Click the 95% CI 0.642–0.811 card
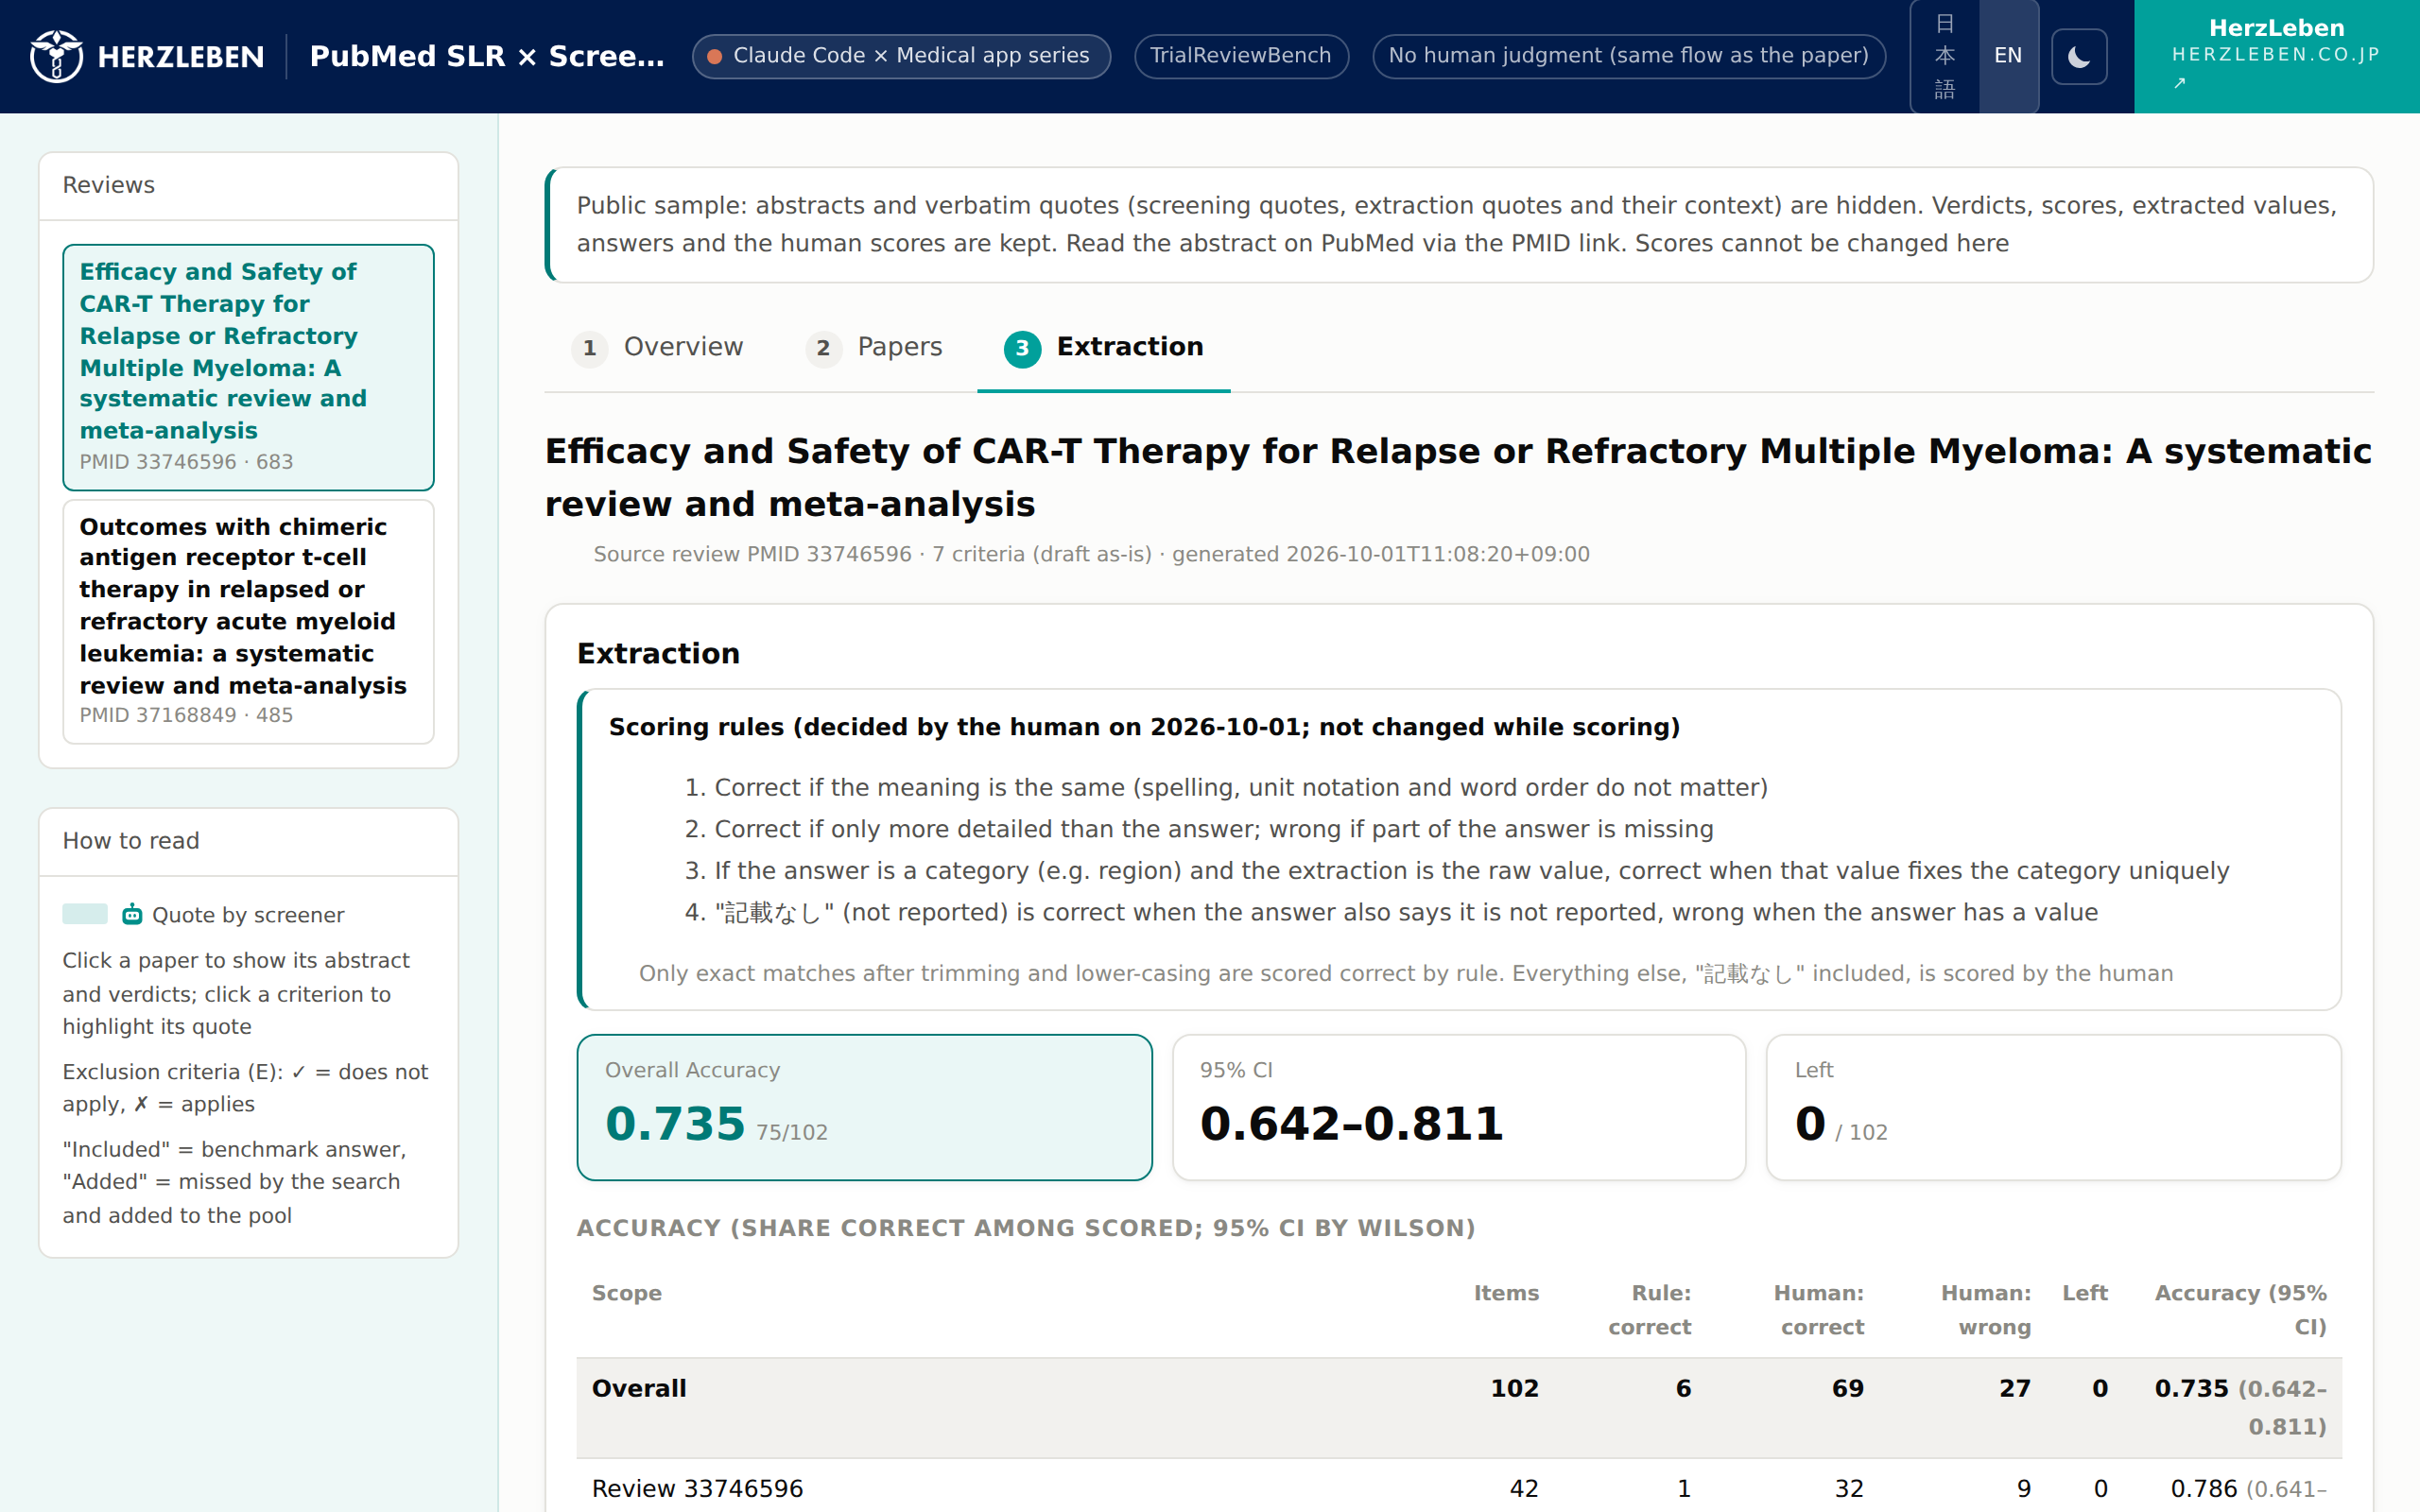This screenshot has height=1512, width=2420. click(x=1459, y=1107)
